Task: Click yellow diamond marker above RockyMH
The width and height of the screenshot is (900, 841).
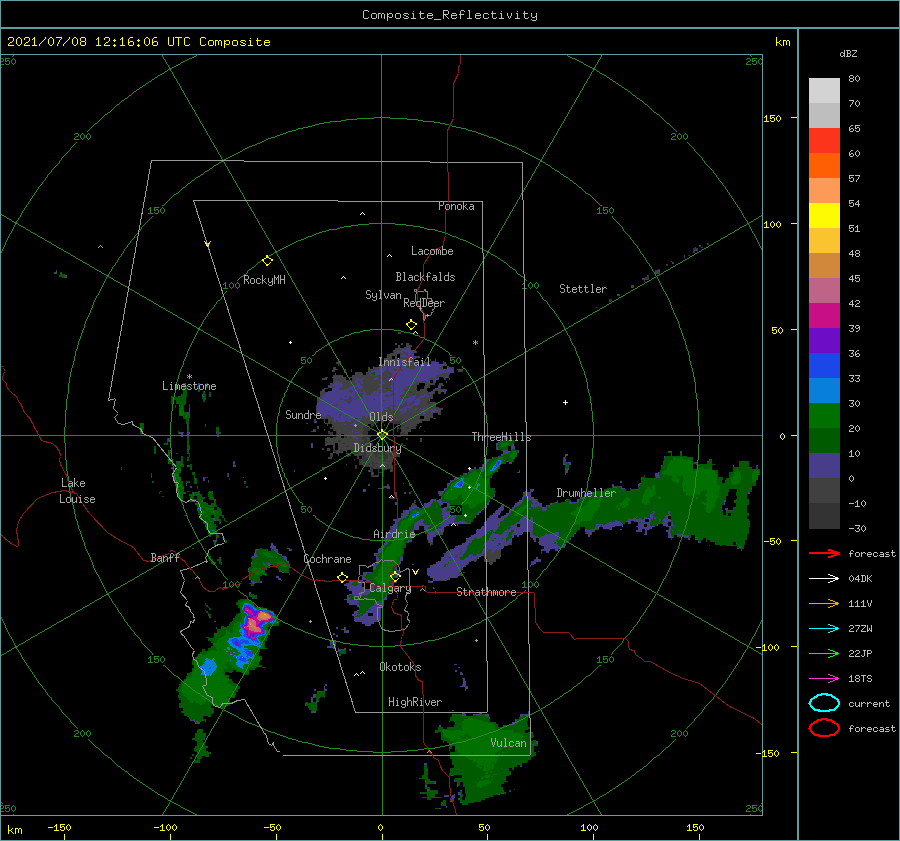Action: tap(267, 261)
